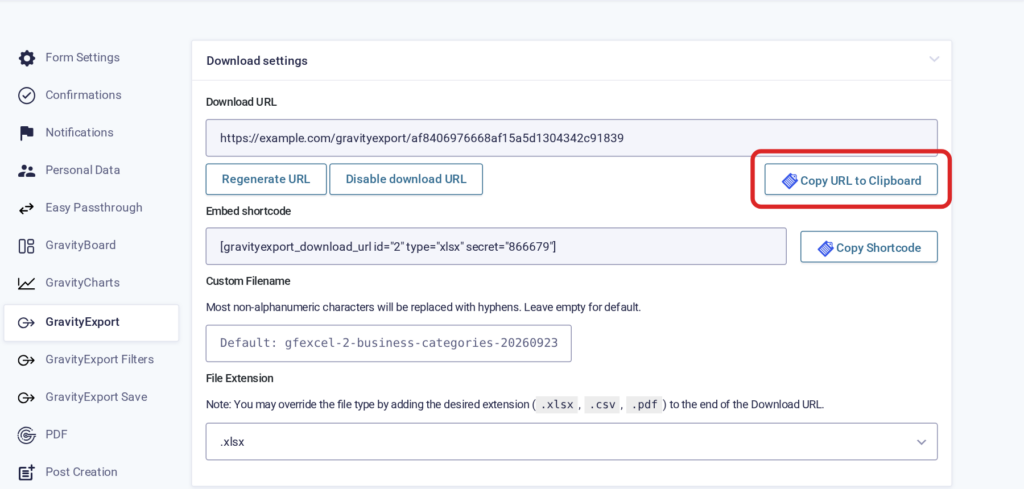Click the Confirmations checkmark icon
The width and height of the screenshot is (1024, 489).
[x=26, y=95]
